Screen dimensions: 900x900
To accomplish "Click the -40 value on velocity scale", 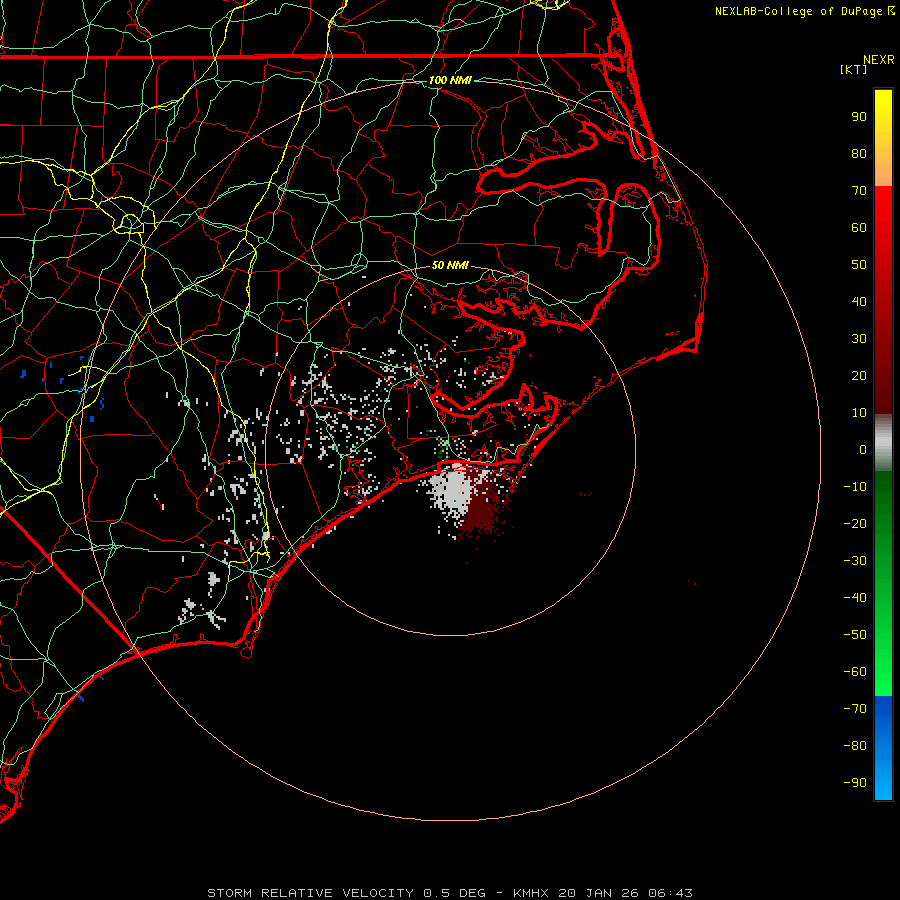I will (x=855, y=598).
